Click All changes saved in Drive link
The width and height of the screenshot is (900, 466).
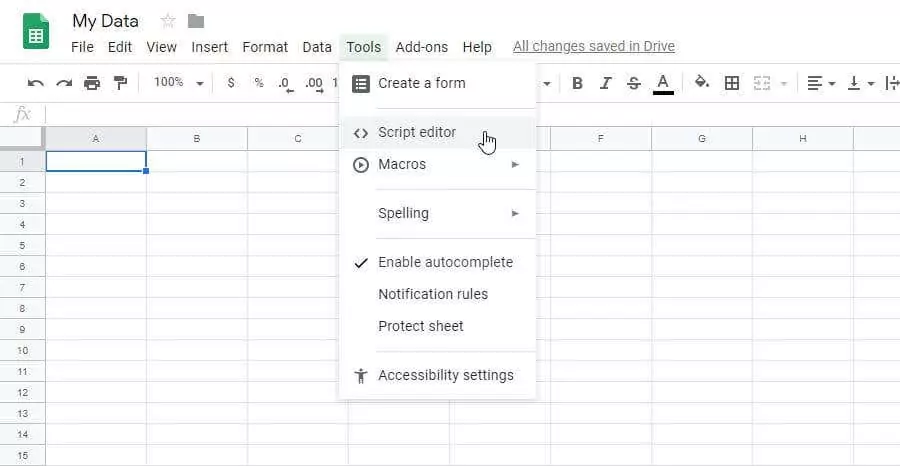(x=594, y=46)
